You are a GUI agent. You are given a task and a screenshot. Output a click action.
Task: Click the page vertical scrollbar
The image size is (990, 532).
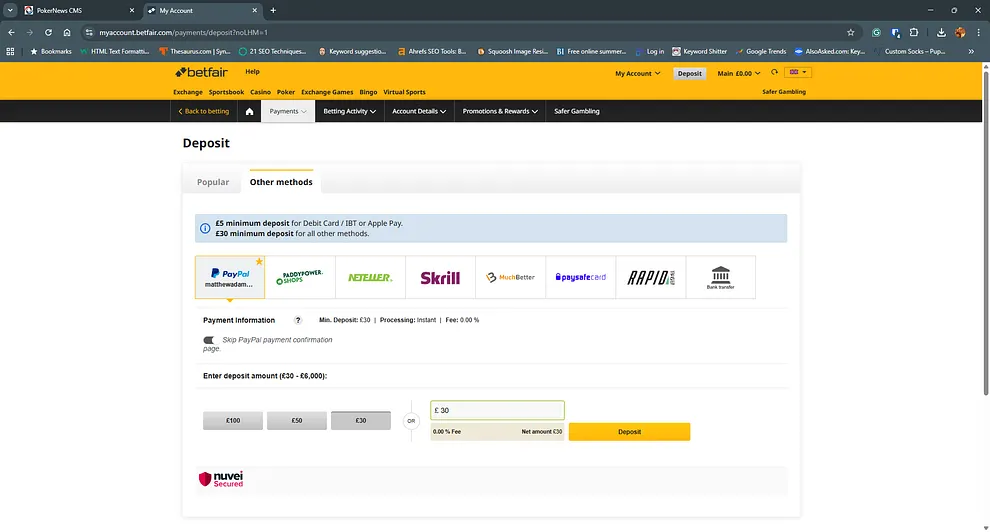986,233
